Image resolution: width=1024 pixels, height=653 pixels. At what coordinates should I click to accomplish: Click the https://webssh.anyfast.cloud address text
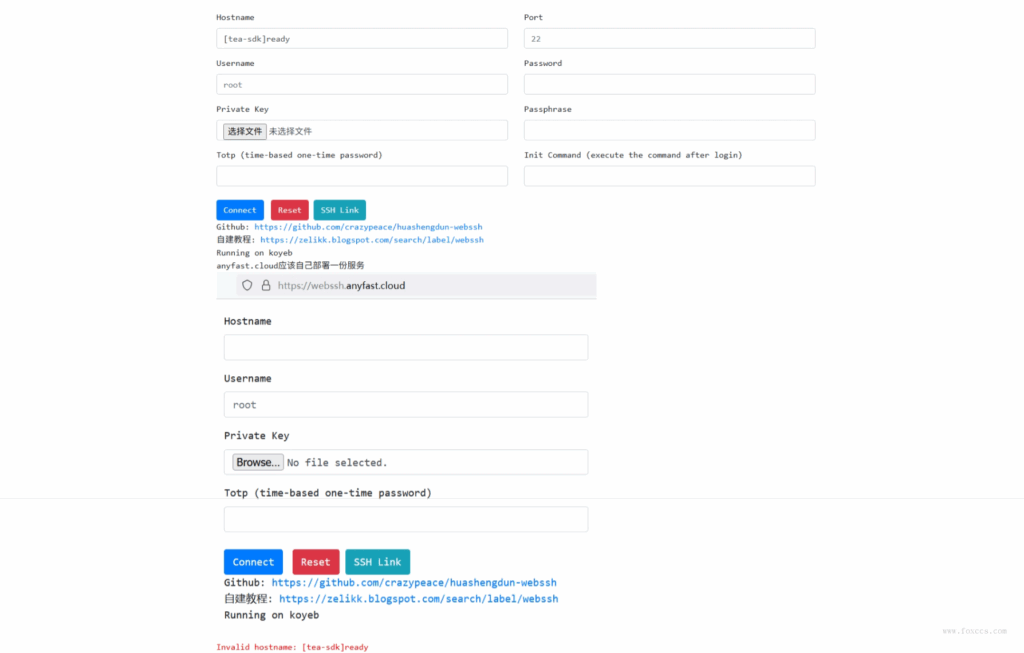342,285
